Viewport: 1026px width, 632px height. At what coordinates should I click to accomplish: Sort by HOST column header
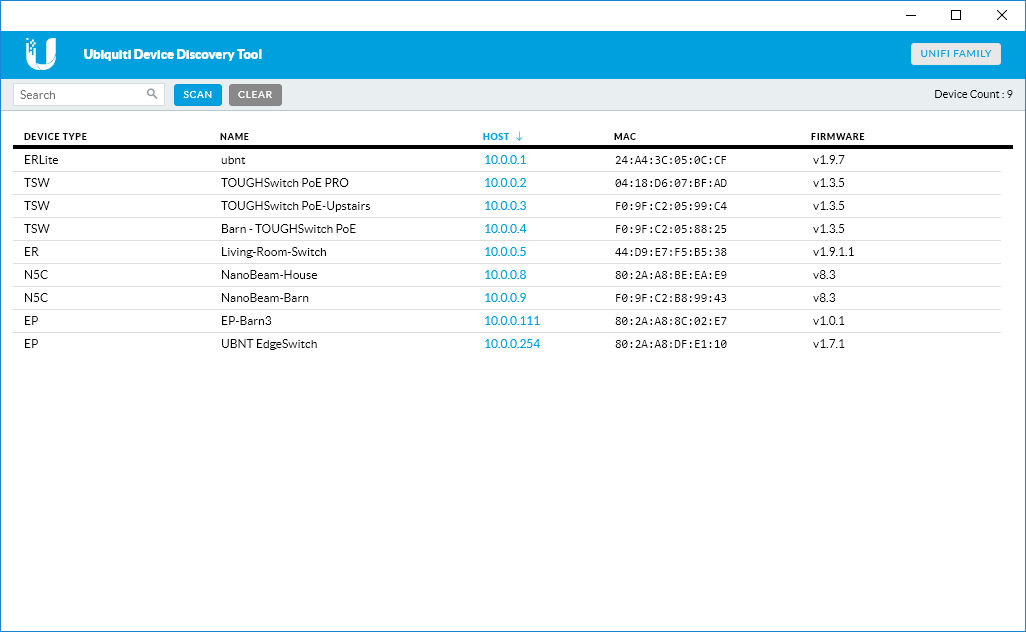pyautogui.click(x=496, y=137)
